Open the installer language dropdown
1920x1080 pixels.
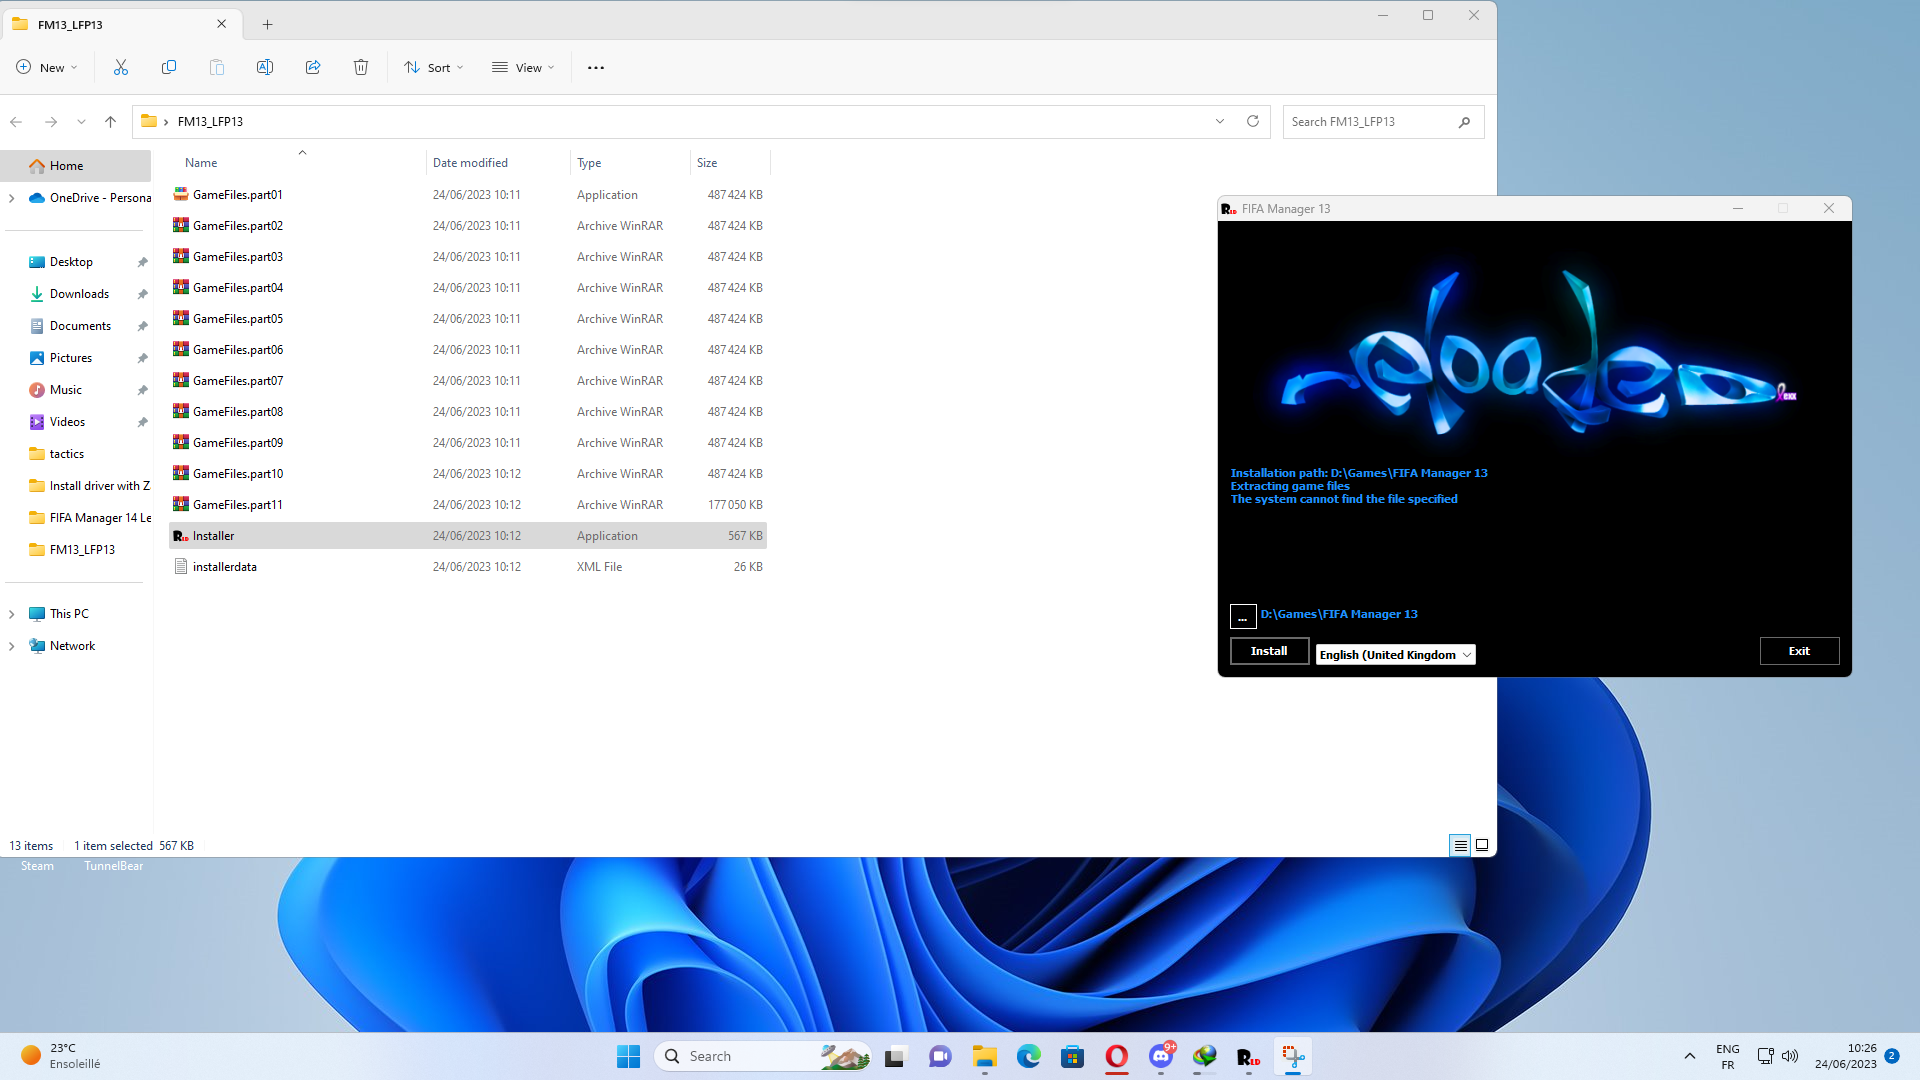(1396, 654)
